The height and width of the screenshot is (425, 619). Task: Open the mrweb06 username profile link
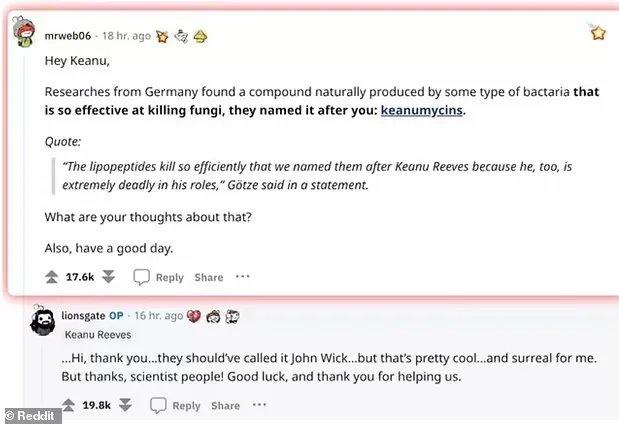(68, 36)
